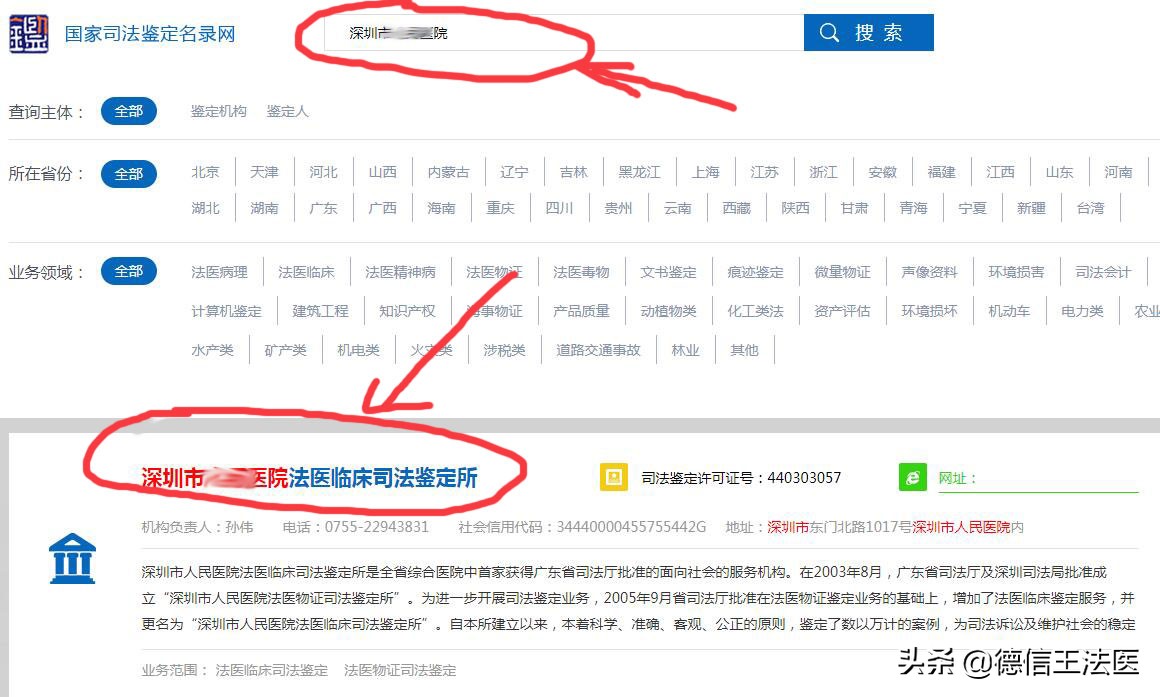
Task: Choose province 上海
Action: click(x=705, y=172)
